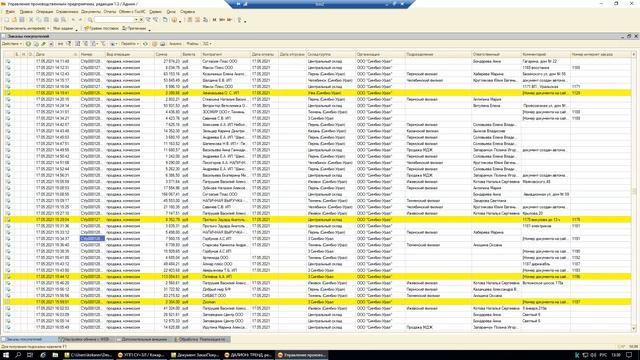Click the Open file toolbar icon
Viewport: 640px width, 360px height.
(x=14, y=20)
